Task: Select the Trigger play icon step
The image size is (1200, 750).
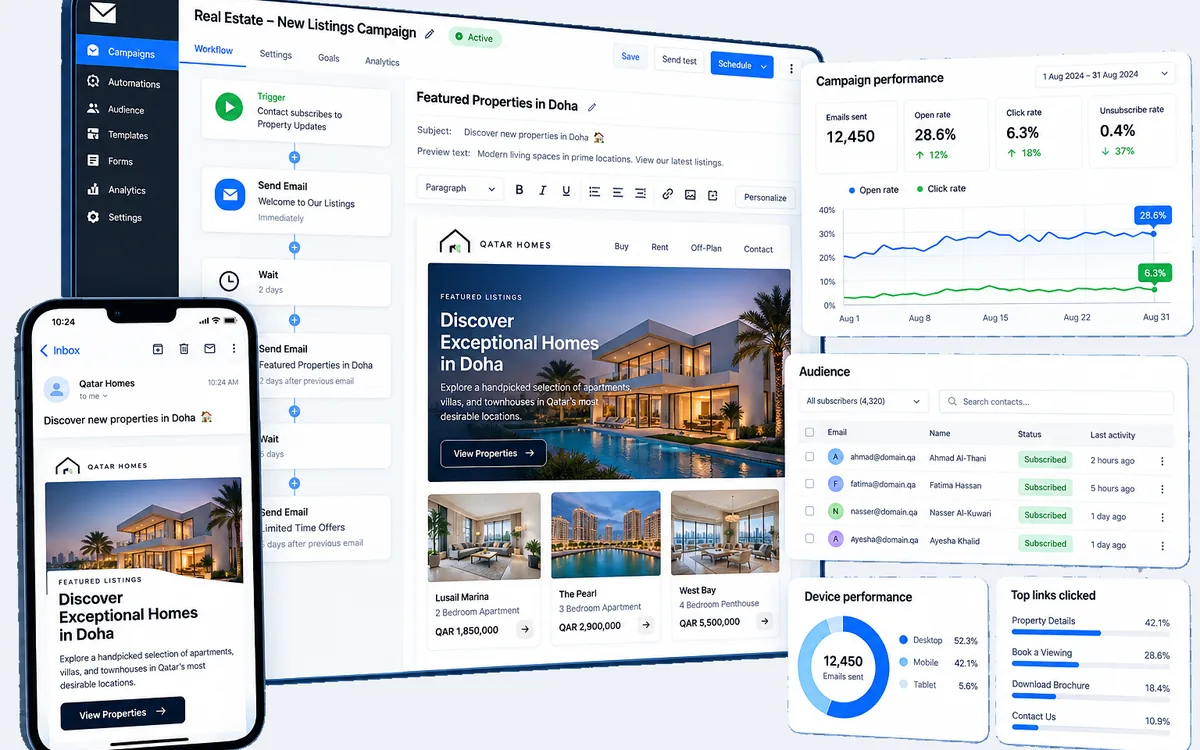Action: click(229, 106)
